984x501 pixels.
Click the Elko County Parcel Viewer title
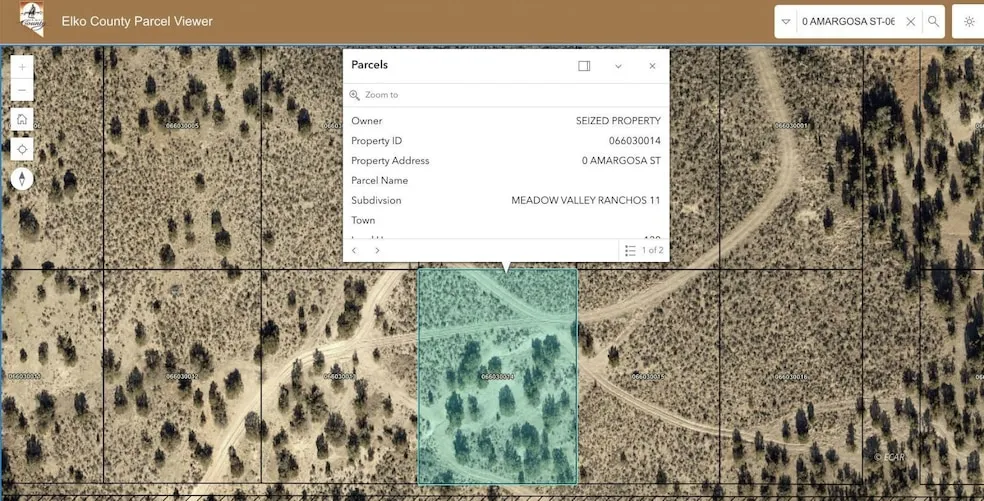point(137,21)
